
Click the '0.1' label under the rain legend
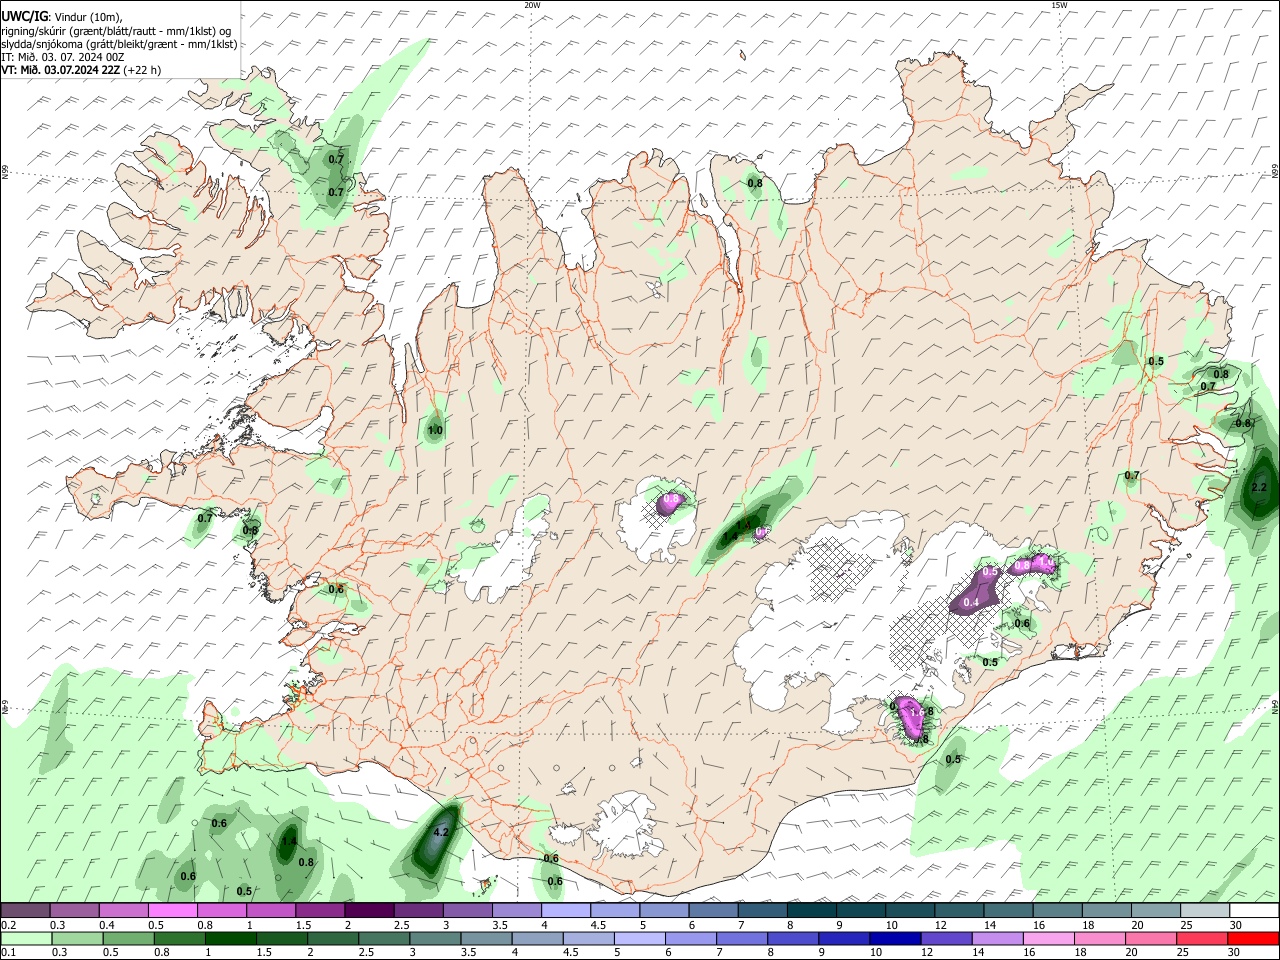pos(8,952)
